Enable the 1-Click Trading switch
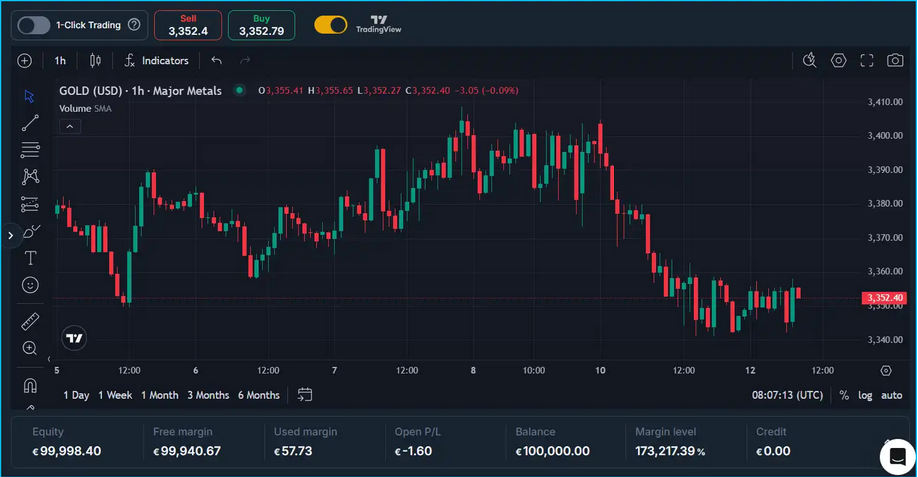Viewport: 918px width, 477px height. pyautogui.click(x=34, y=25)
